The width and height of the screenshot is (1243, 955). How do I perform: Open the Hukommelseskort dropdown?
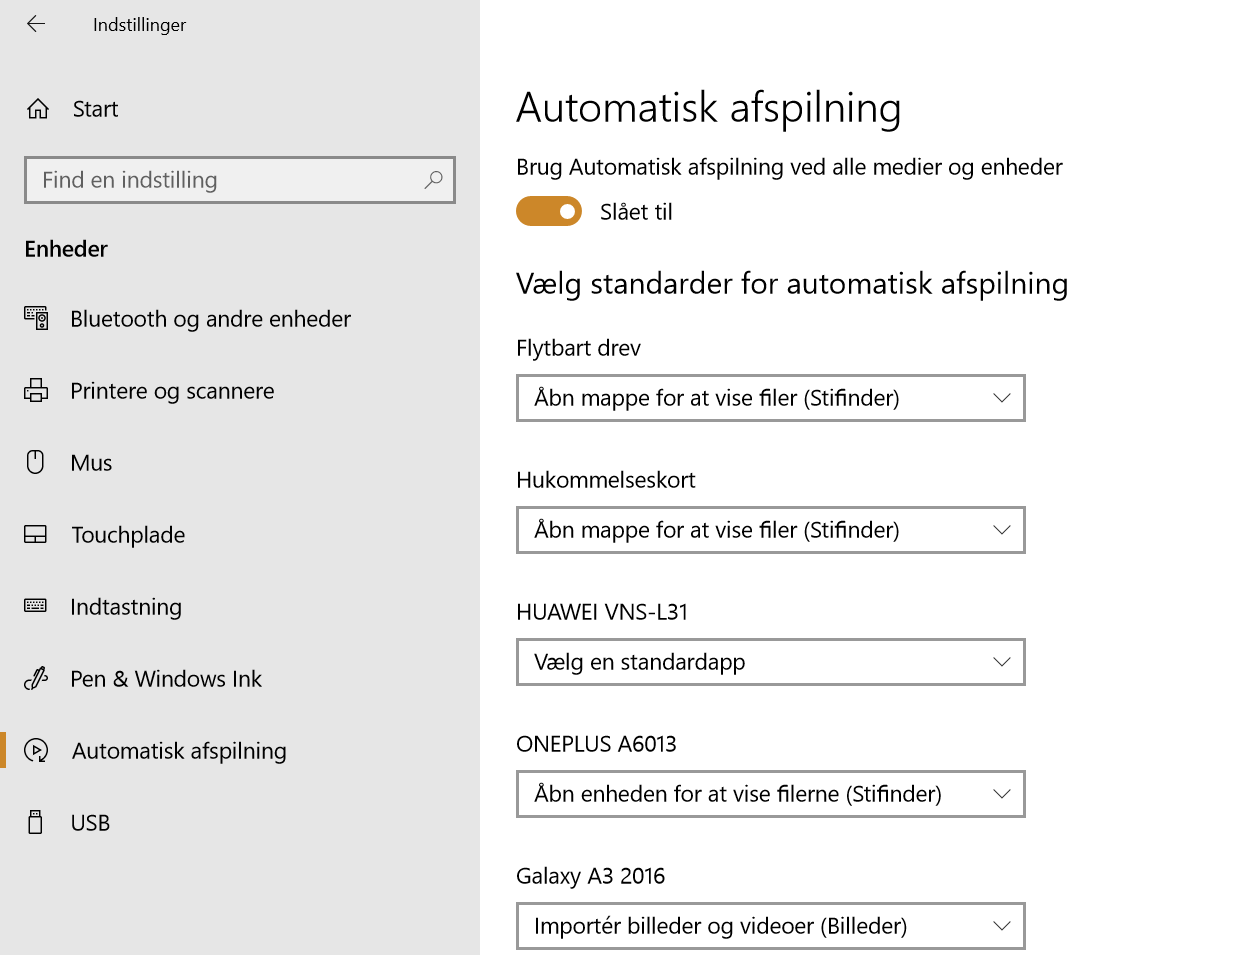click(770, 530)
